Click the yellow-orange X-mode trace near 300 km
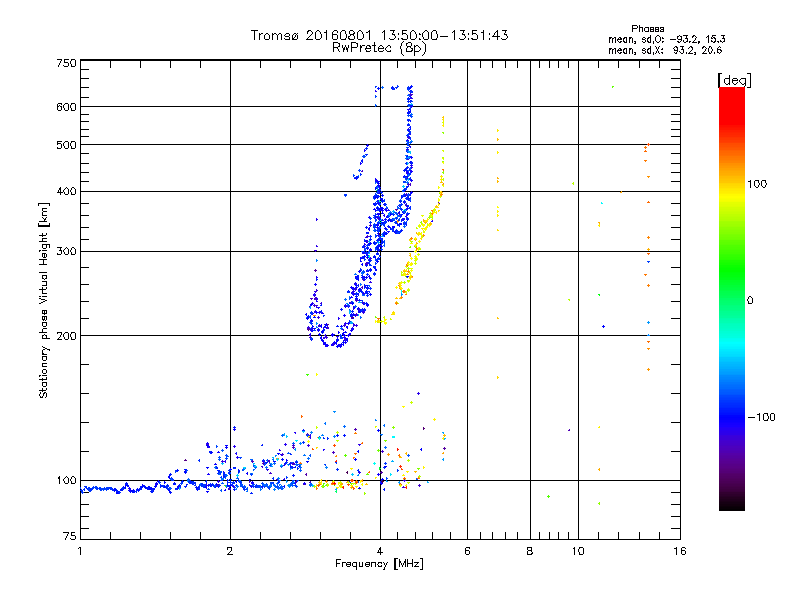 pyautogui.click(x=414, y=251)
